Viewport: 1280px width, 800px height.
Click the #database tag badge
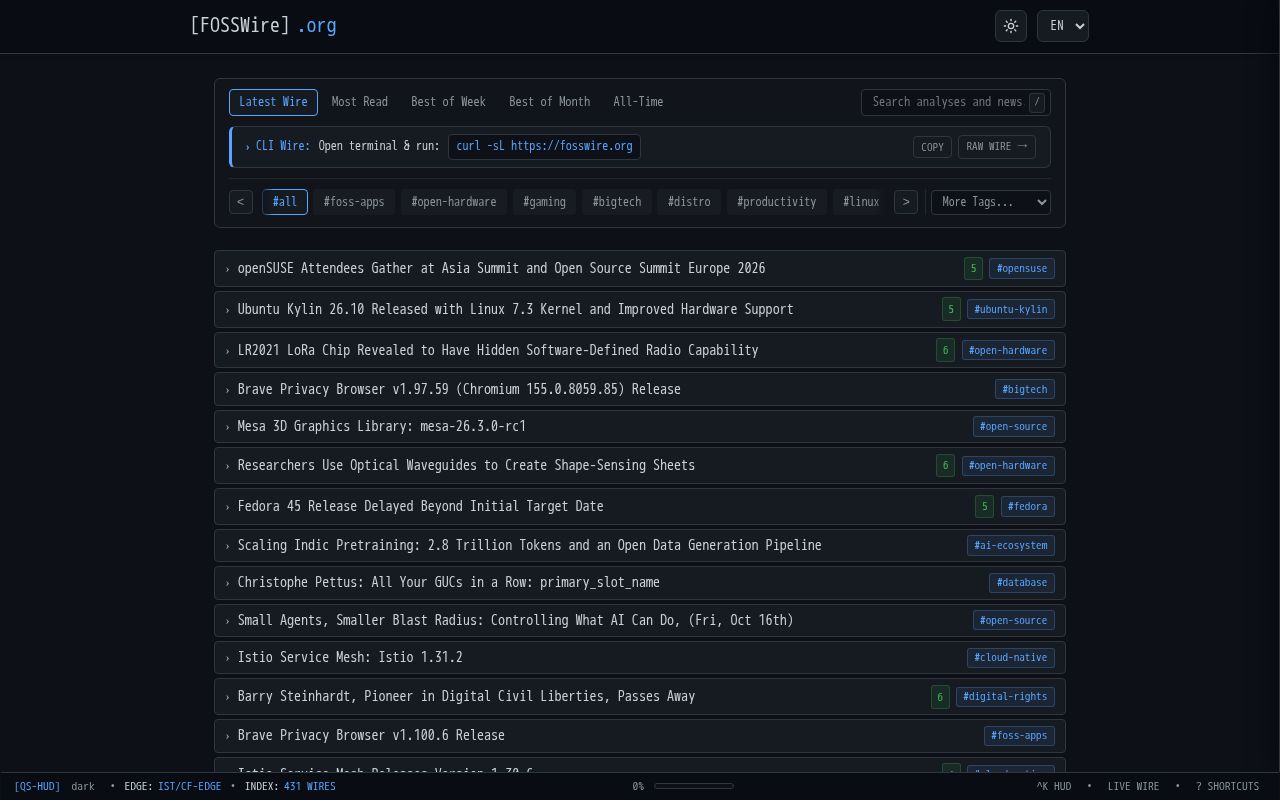point(1022,582)
